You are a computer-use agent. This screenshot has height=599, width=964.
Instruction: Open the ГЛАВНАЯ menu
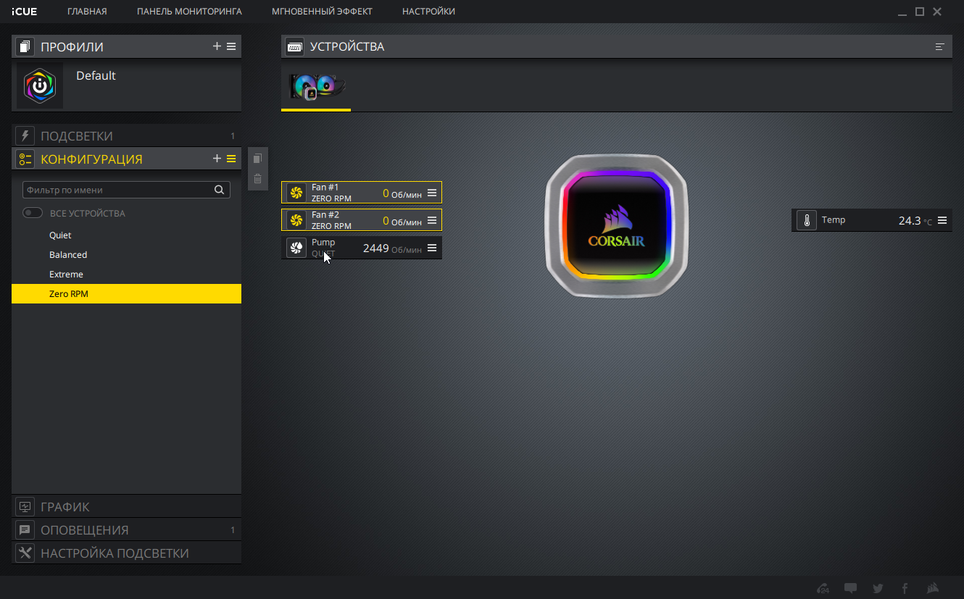pyautogui.click(x=87, y=12)
